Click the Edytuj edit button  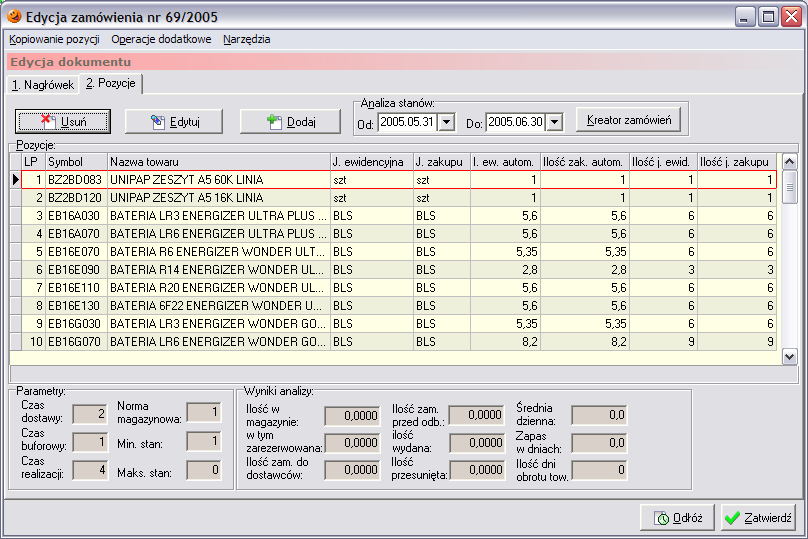click(x=174, y=122)
